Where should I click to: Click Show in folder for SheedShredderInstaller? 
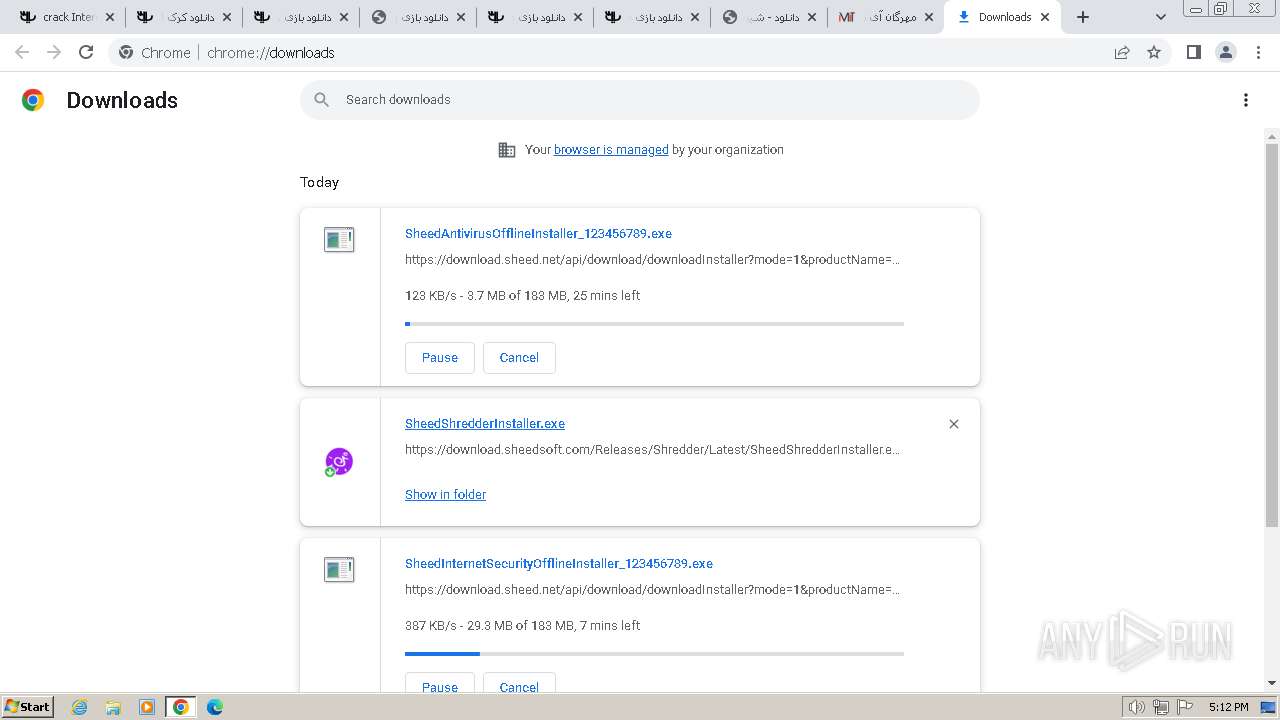click(445, 495)
